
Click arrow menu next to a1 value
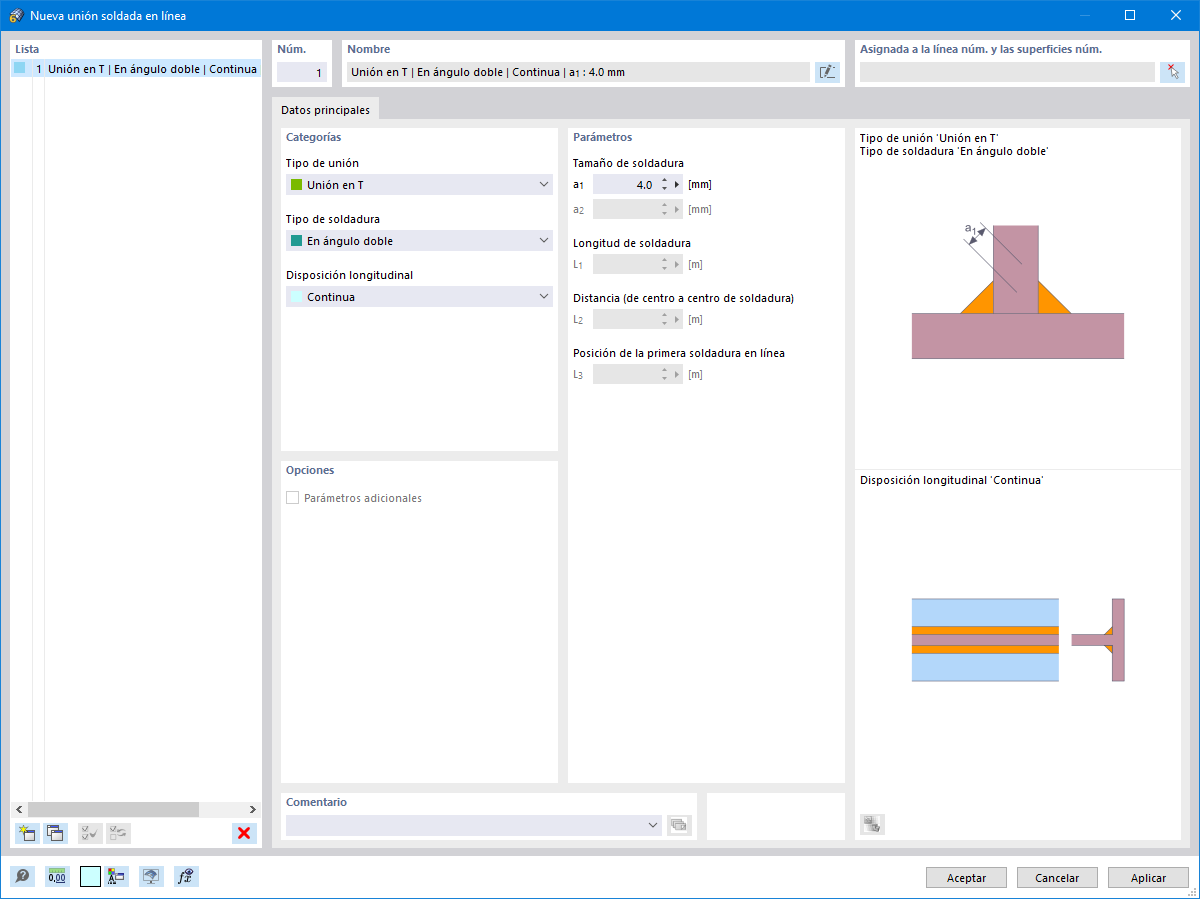[x=677, y=185]
